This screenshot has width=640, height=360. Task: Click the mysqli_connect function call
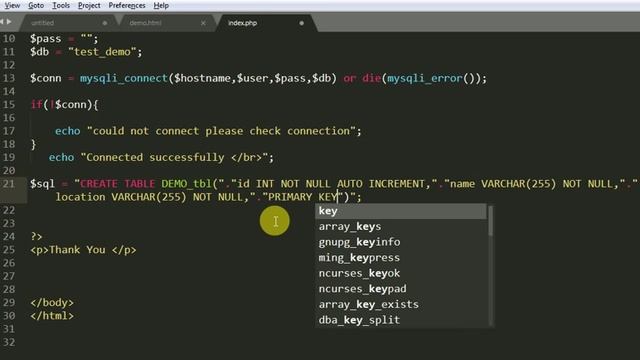(x=124, y=78)
